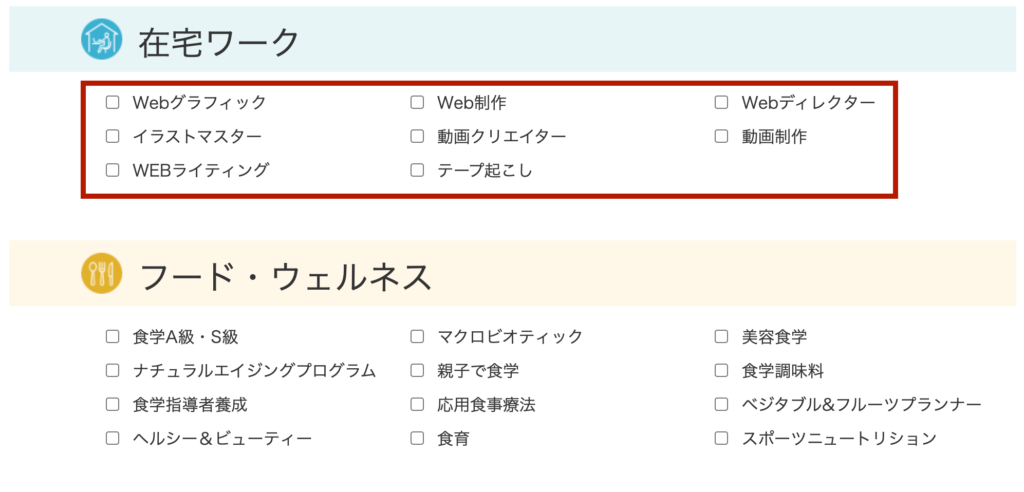Click the blue home-work icon beside 在宅ワーク
1024x492 pixels.
101,39
